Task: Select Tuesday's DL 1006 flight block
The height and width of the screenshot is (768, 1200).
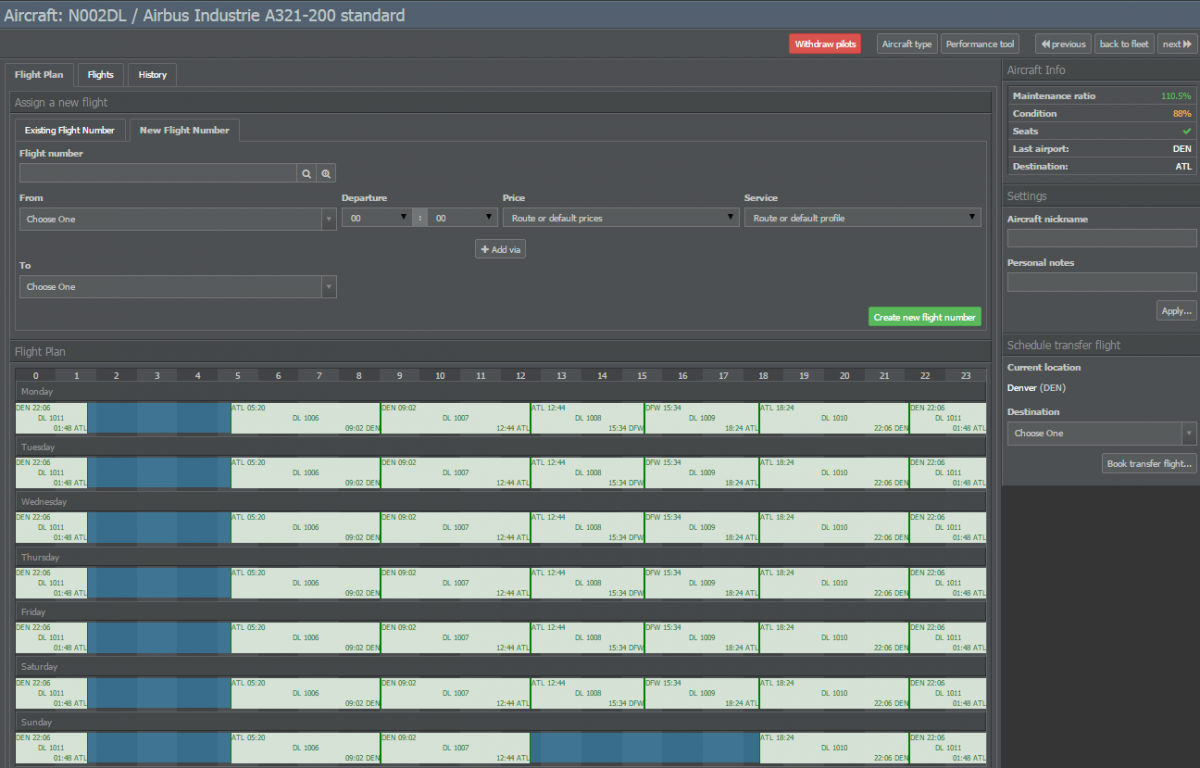Action: click(306, 473)
